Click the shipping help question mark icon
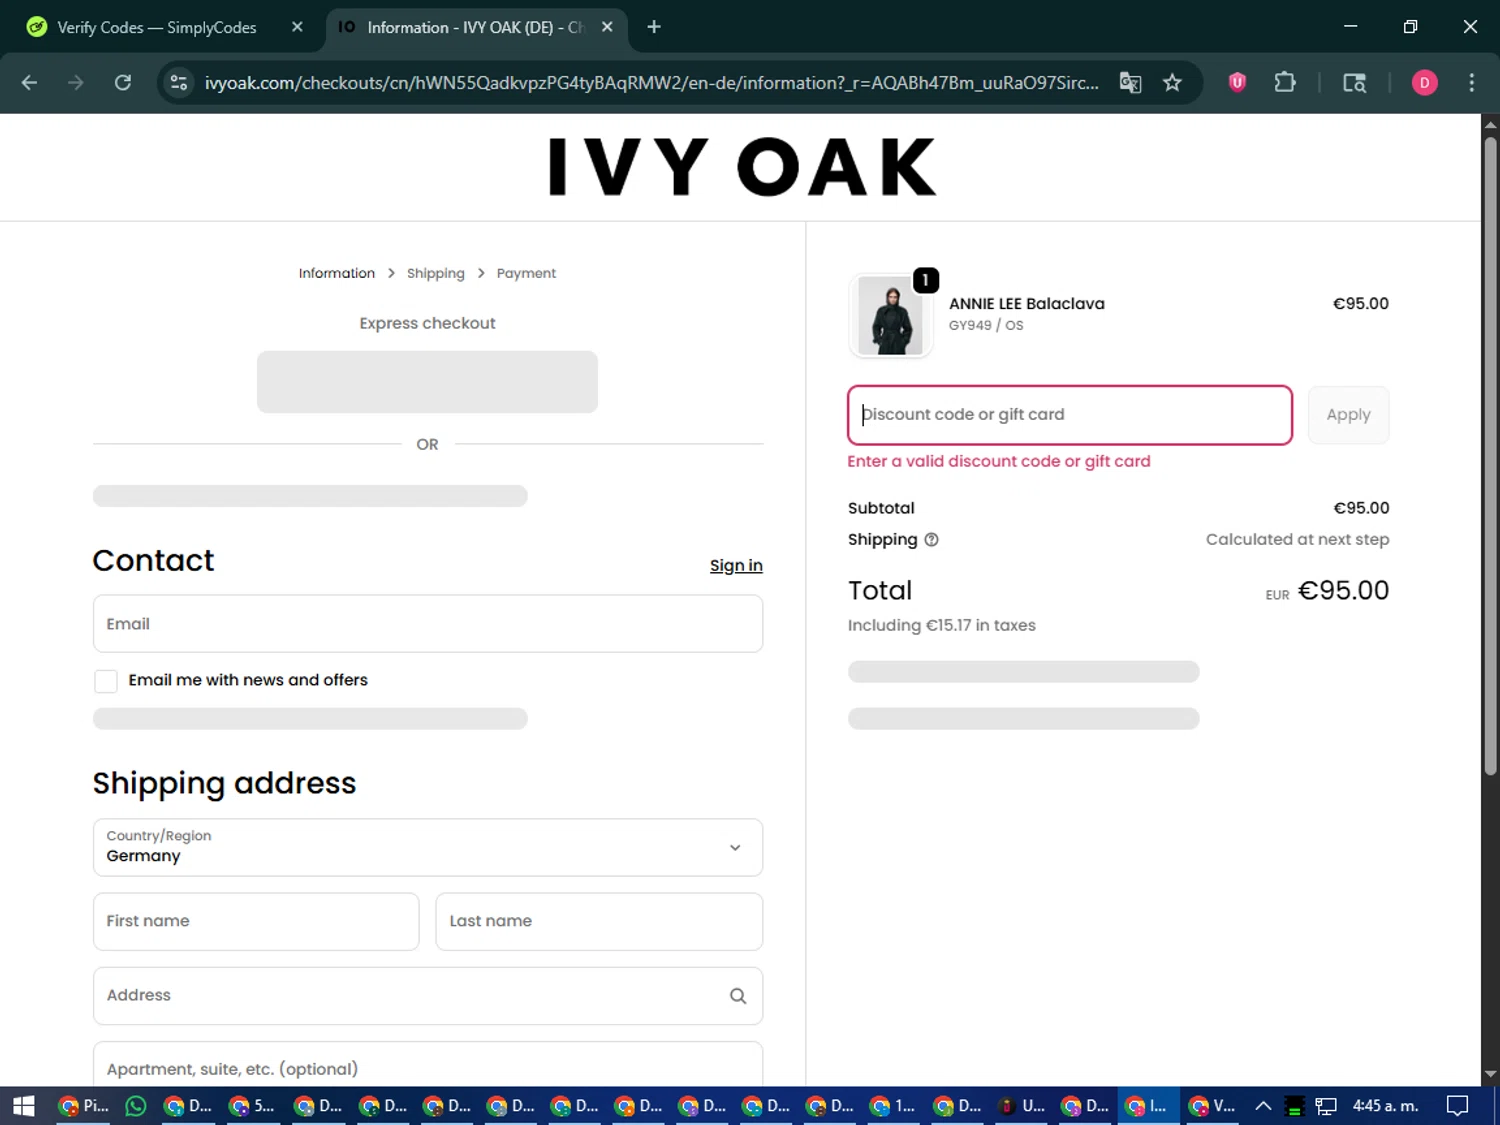 (x=931, y=540)
